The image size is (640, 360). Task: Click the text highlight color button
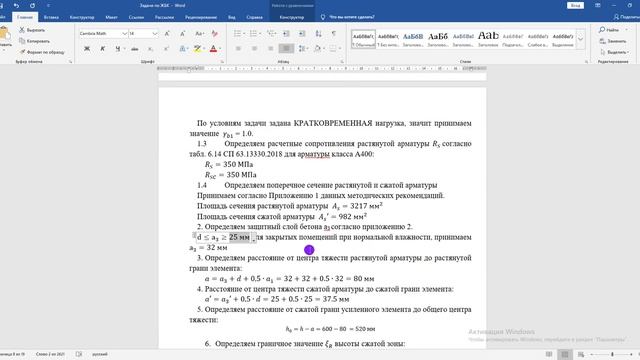click(198, 49)
